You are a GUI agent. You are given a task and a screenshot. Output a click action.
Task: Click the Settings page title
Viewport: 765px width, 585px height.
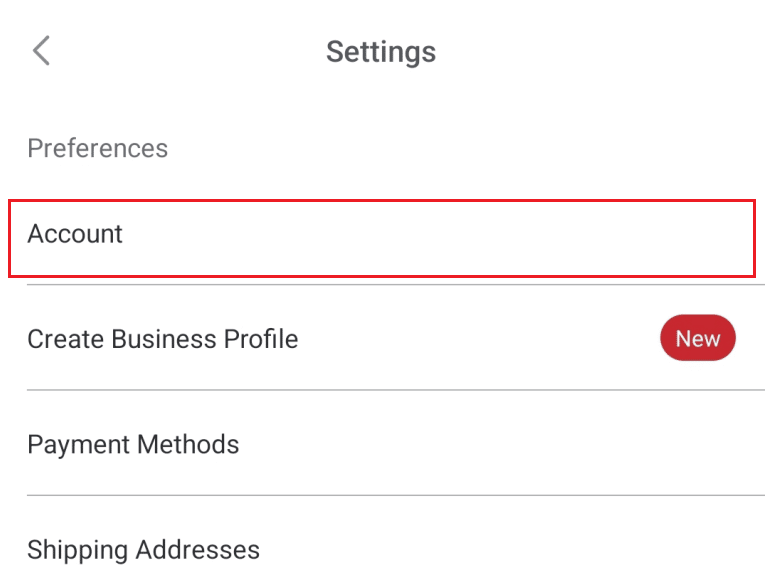[x=381, y=51]
